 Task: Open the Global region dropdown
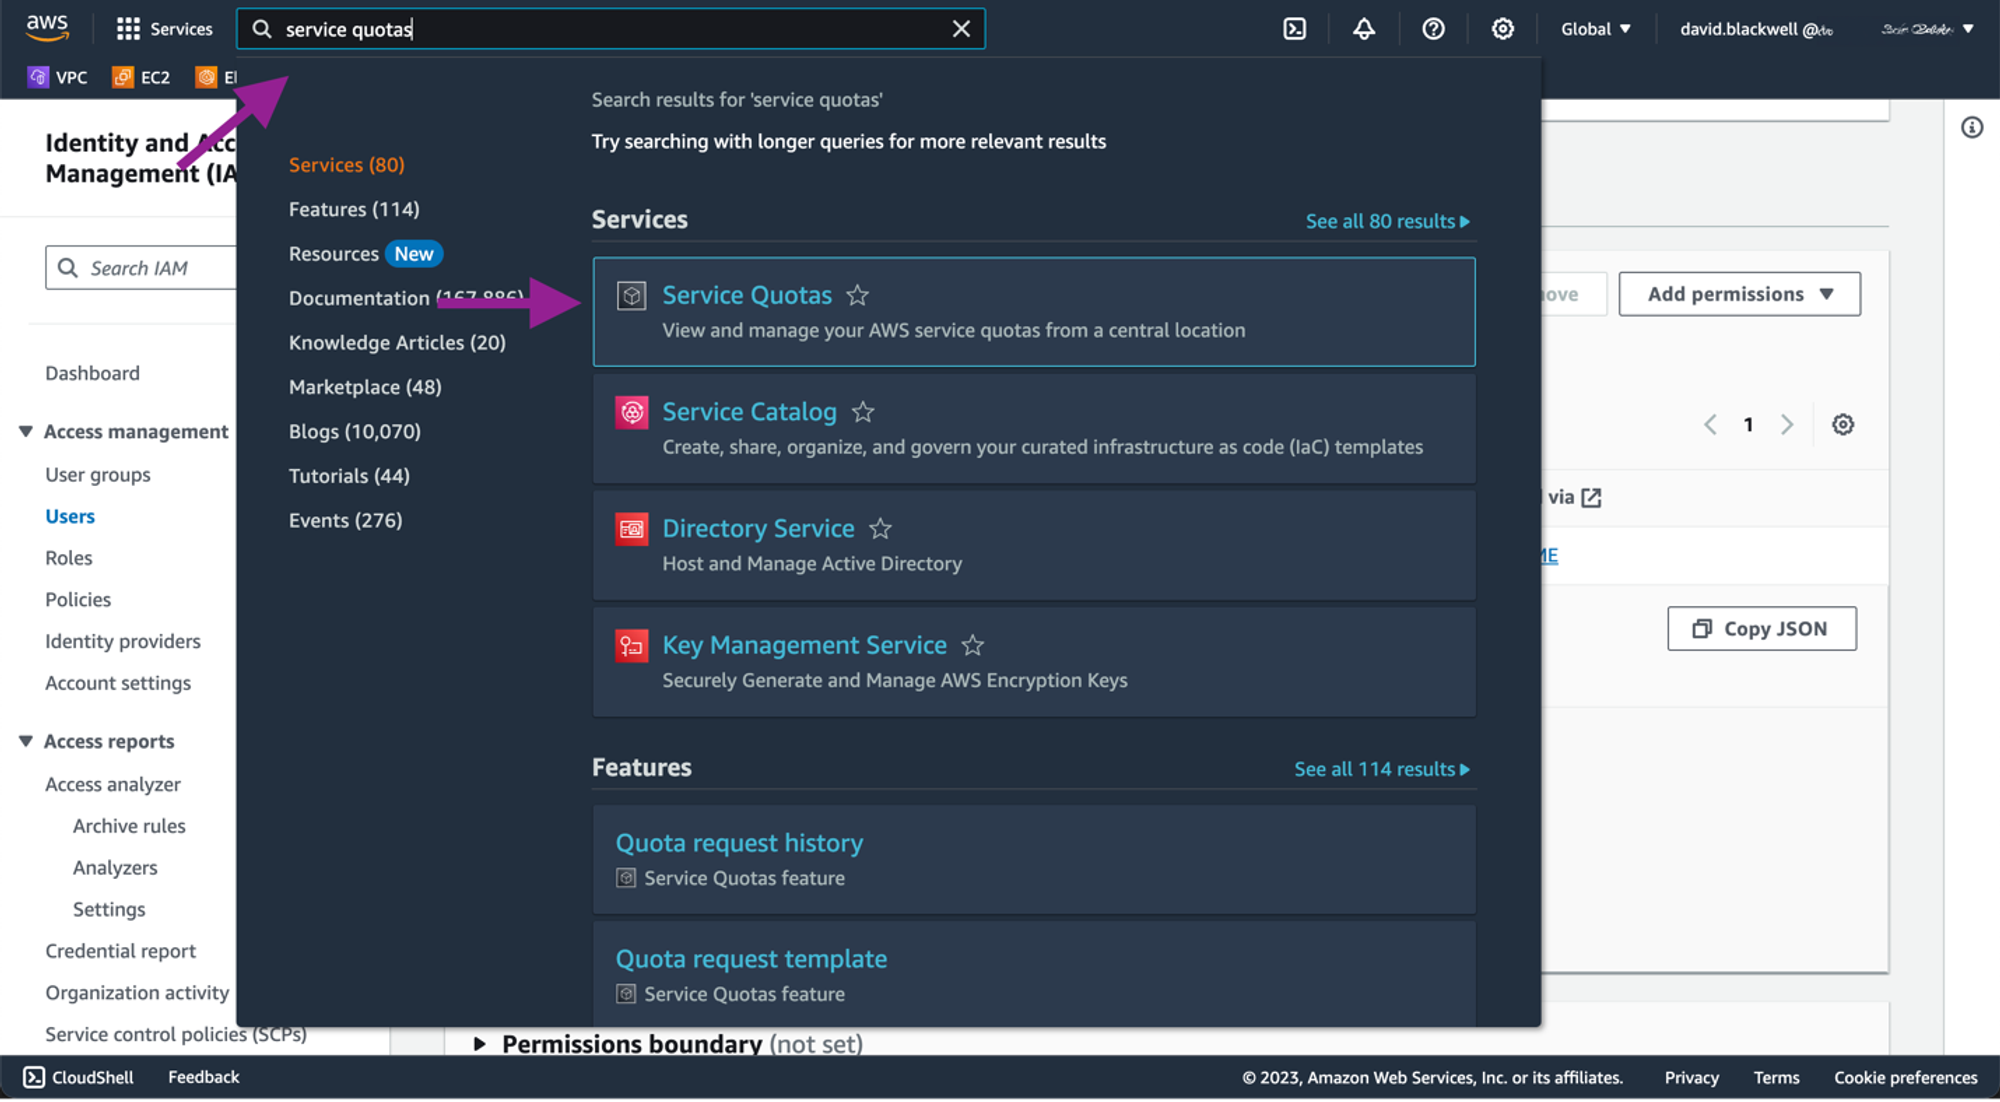coord(1595,29)
